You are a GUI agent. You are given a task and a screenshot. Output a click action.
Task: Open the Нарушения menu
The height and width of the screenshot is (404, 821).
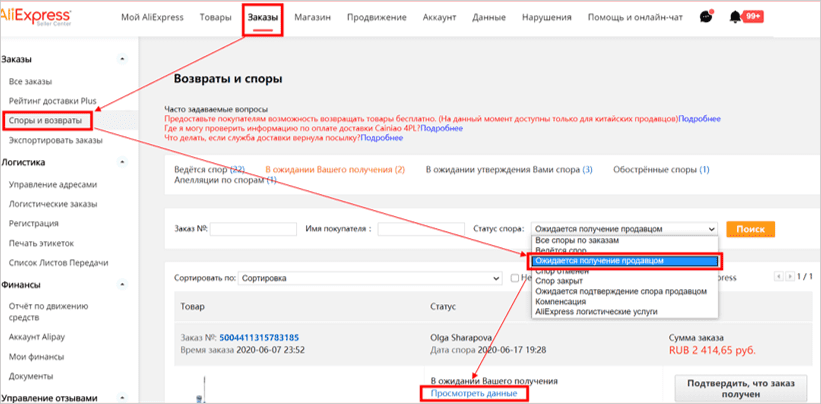547,17
